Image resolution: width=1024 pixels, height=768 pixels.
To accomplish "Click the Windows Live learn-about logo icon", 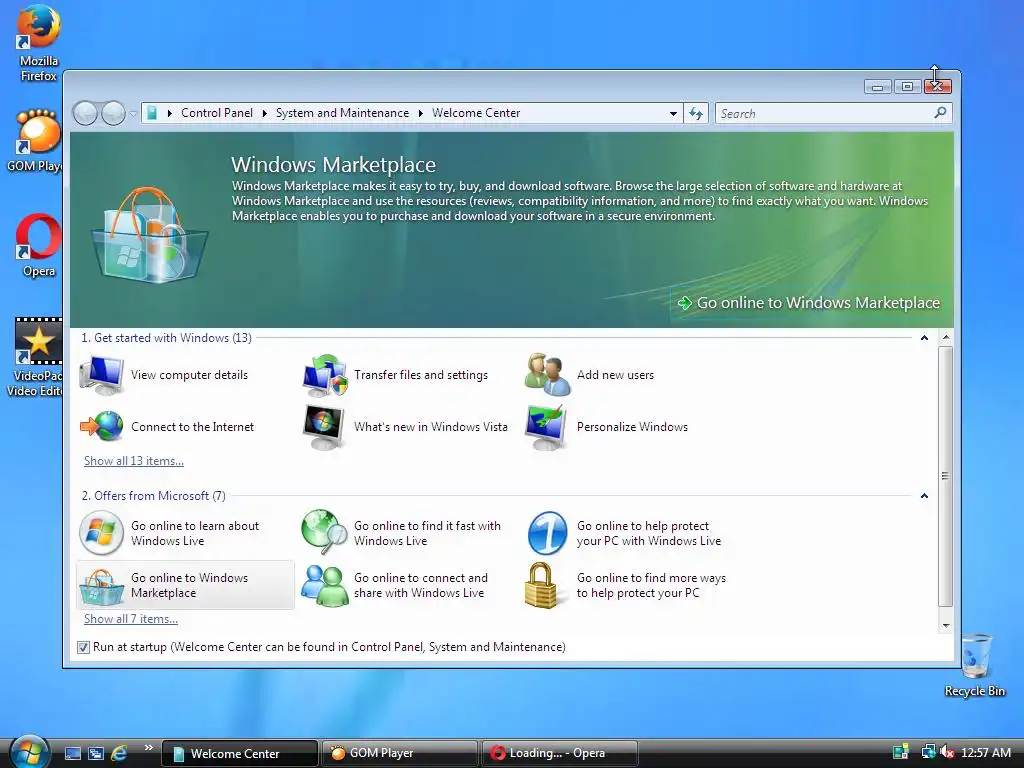I will pyautogui.click(x=101, y=533).
